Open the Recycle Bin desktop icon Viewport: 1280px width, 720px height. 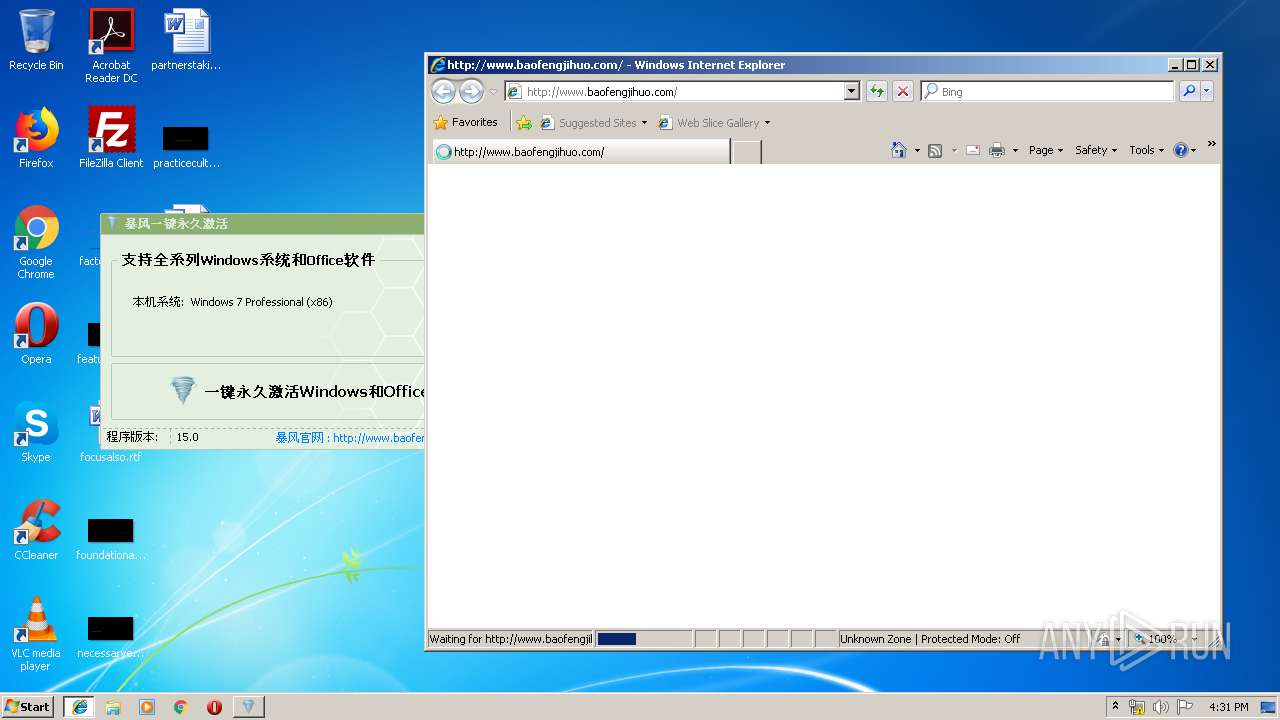(x=36, y=40)
